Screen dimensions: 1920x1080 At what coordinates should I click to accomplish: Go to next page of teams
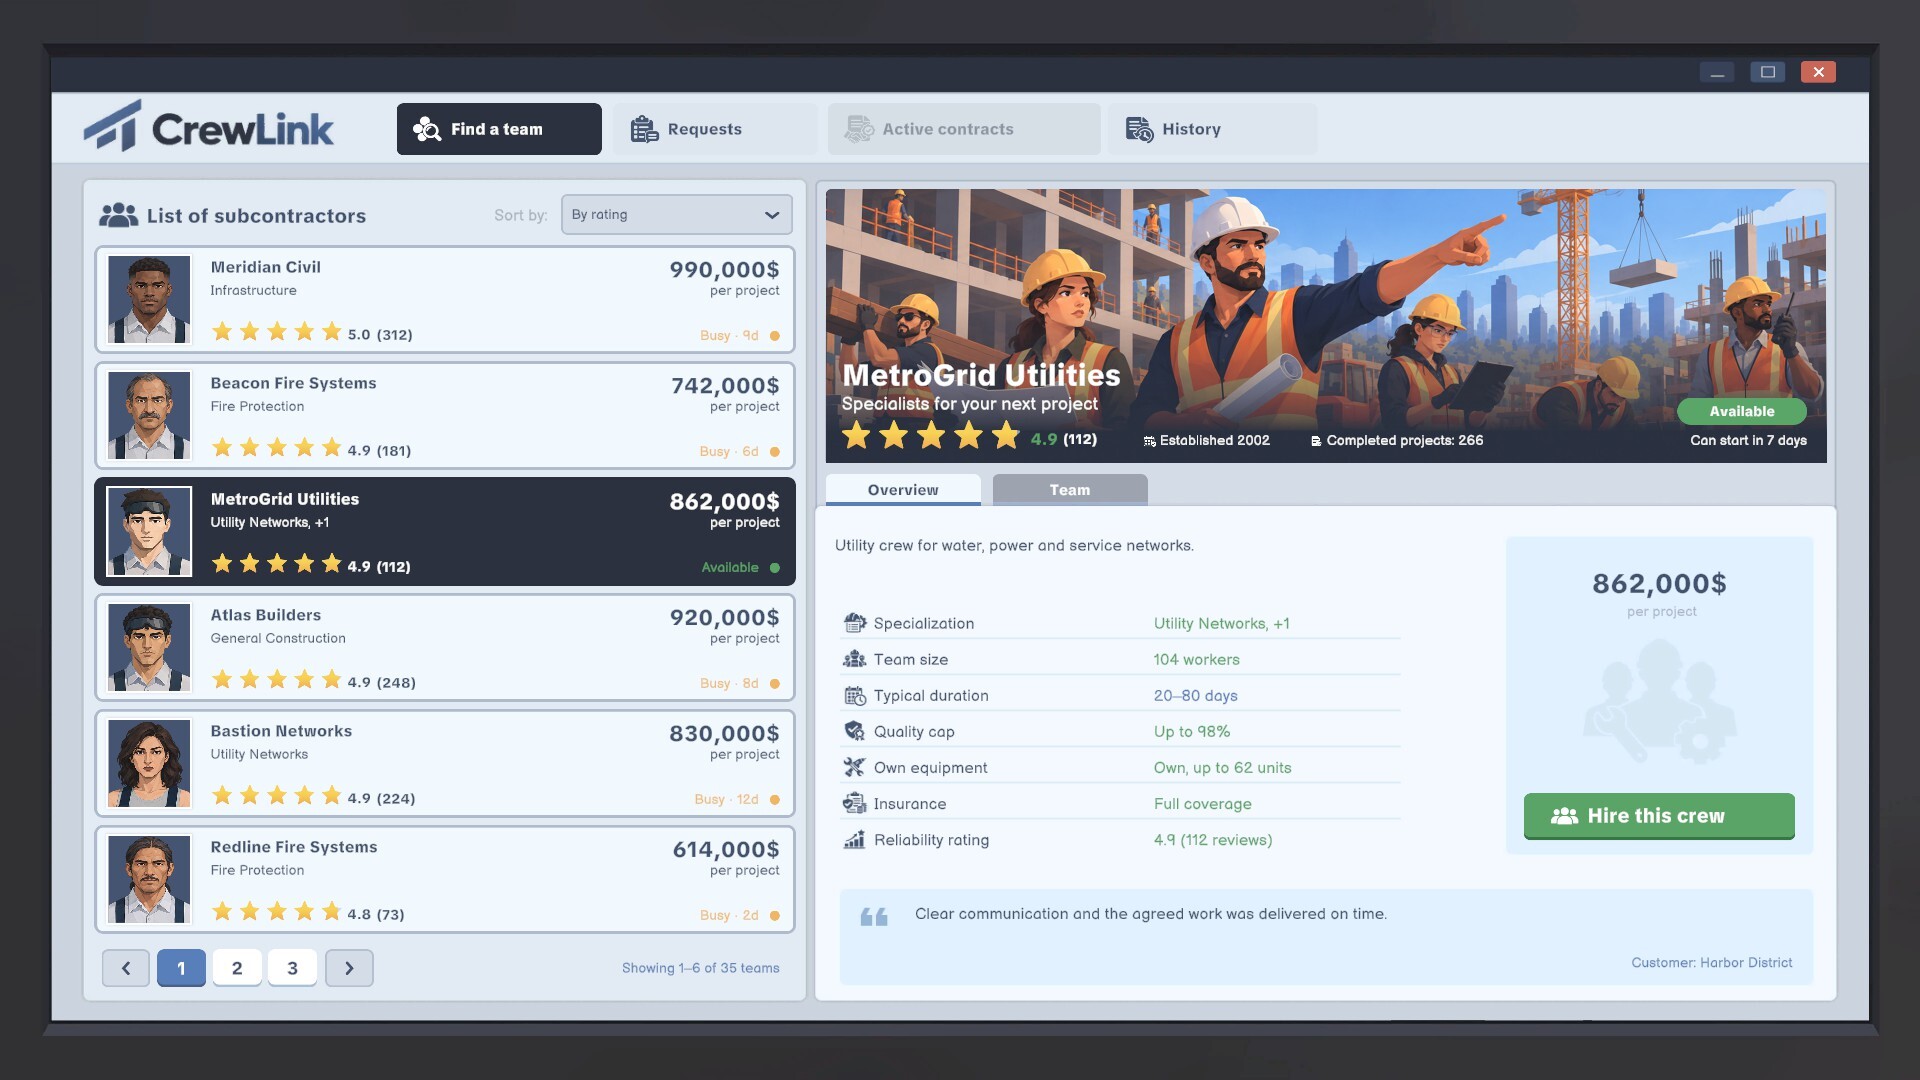click(349, 968)
